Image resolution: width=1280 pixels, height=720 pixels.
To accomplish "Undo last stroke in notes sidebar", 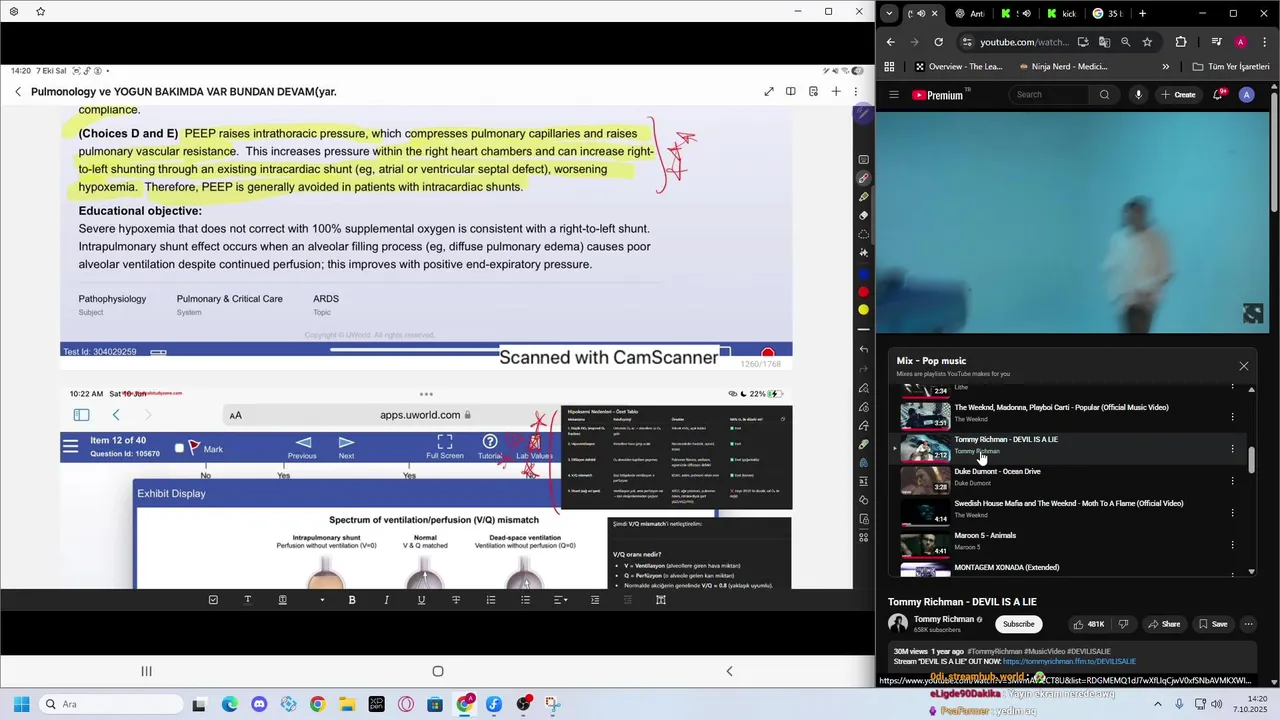I will [864, 349].
